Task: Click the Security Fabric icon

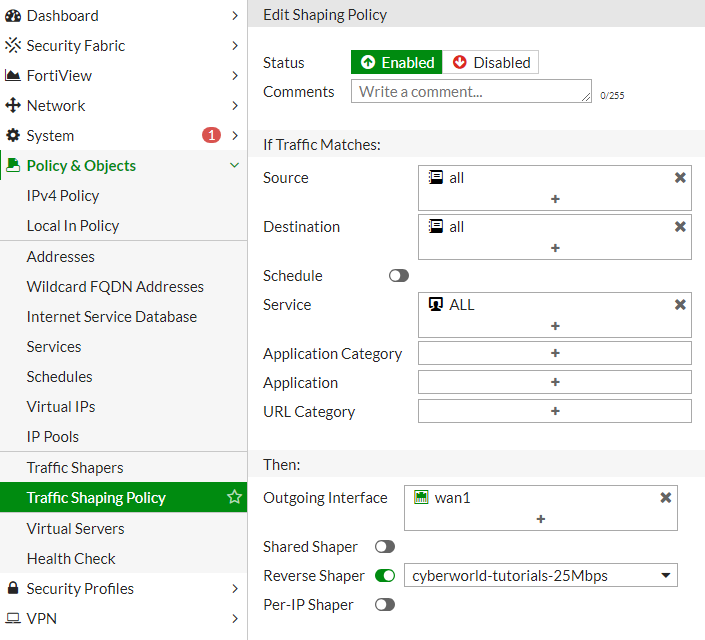Action: point(13,45)
